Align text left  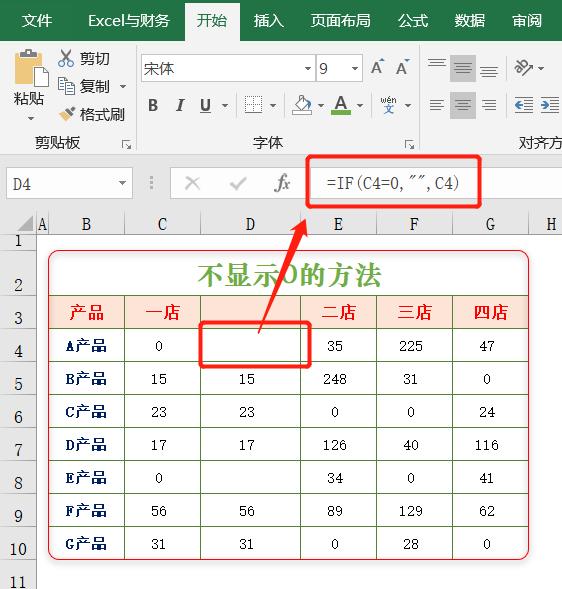(x=437, y=105)
